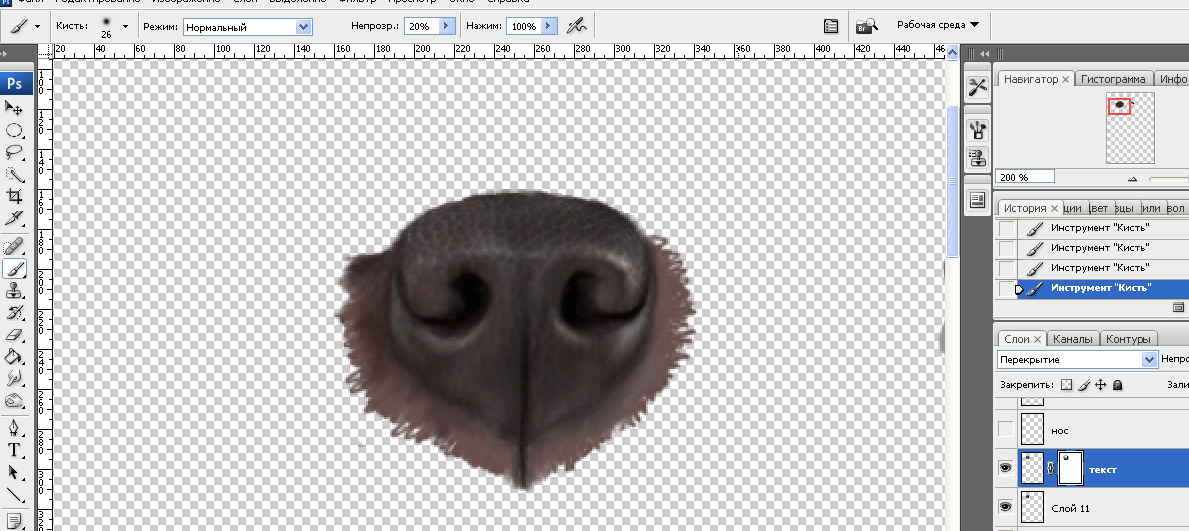Enable airbrush mode in options bar
This screenshot has width=1189, height=531.
[x=576, y=26]
